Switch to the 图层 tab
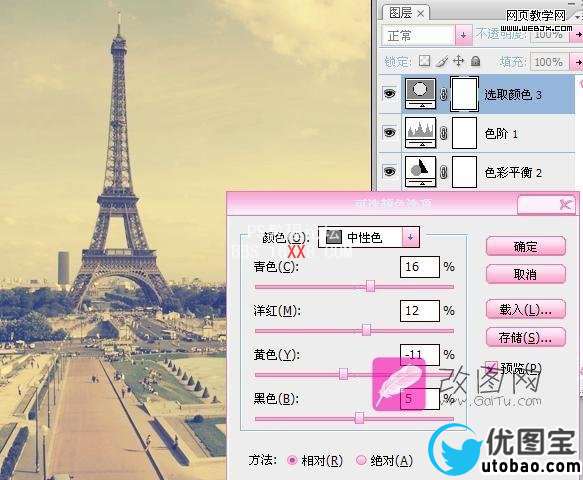 click(406, 13)
